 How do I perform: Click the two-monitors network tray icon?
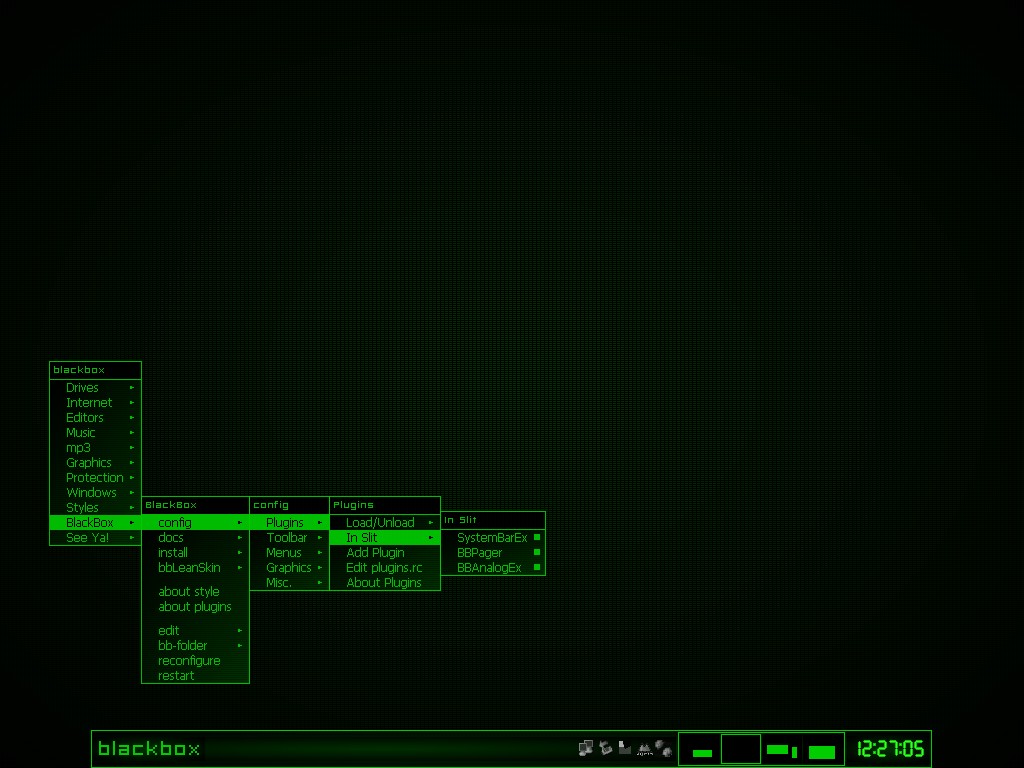586,748
